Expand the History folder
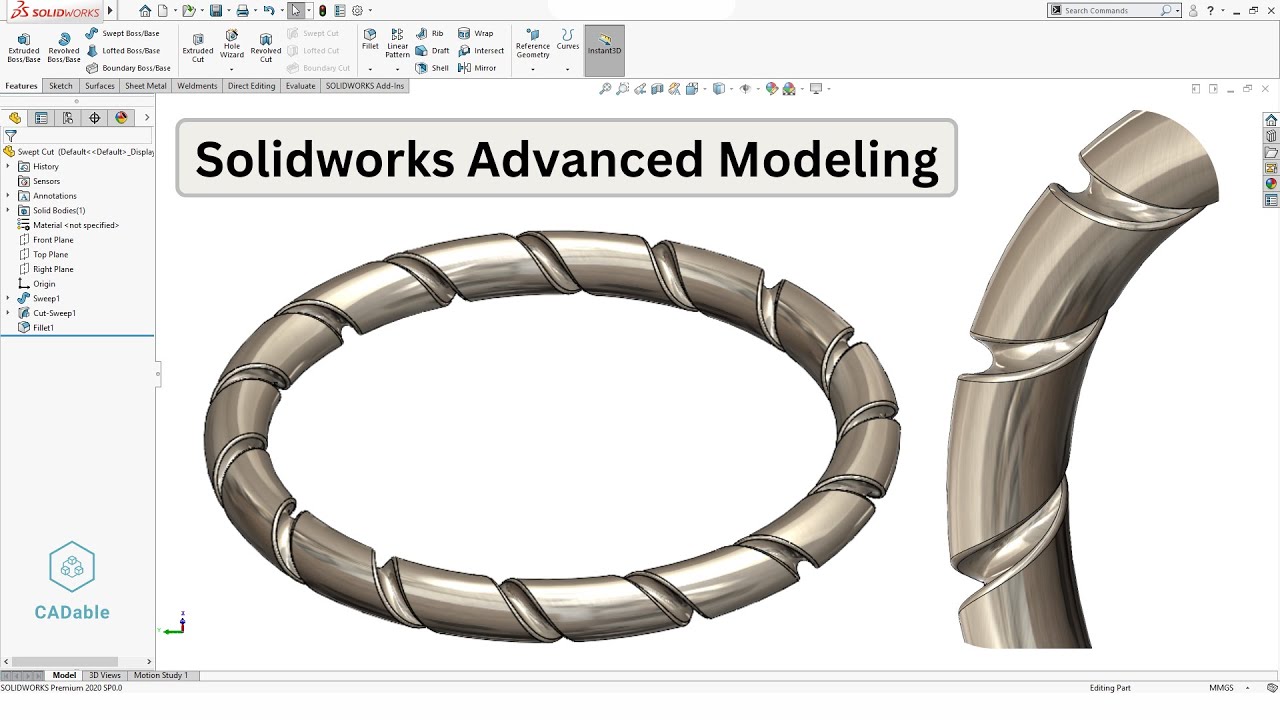 (x=8, y=167)
